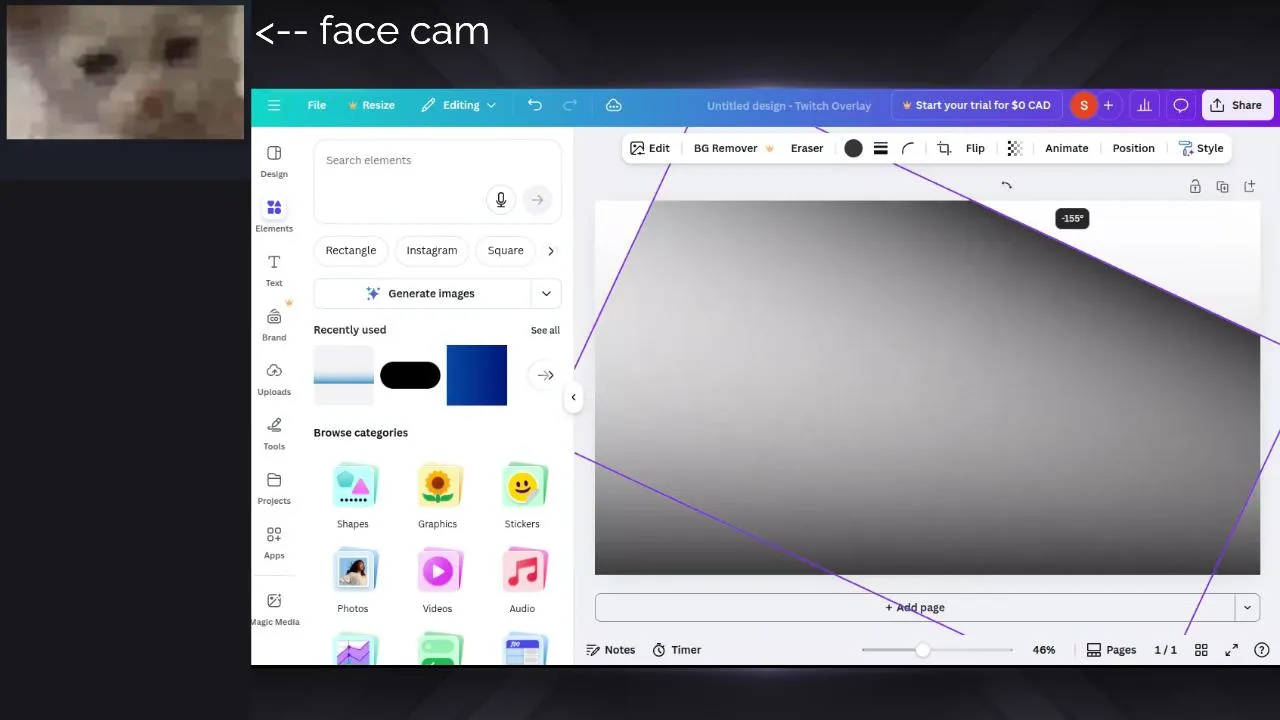Open the Projects sidebar tab
The image size is (1280, 720).
point(274,488)
